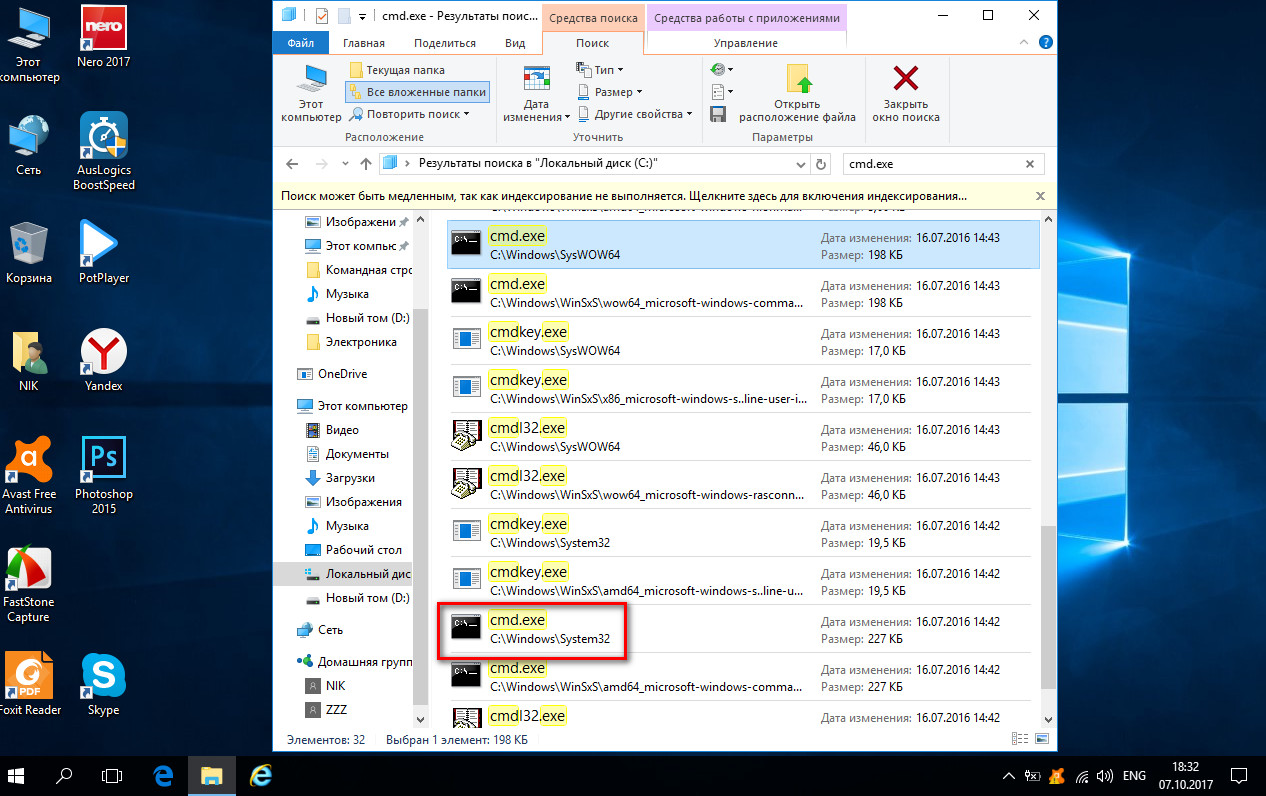Open Microsoft Edge from the taskbar
This screenshot has height=796, width=1266.
163,775
